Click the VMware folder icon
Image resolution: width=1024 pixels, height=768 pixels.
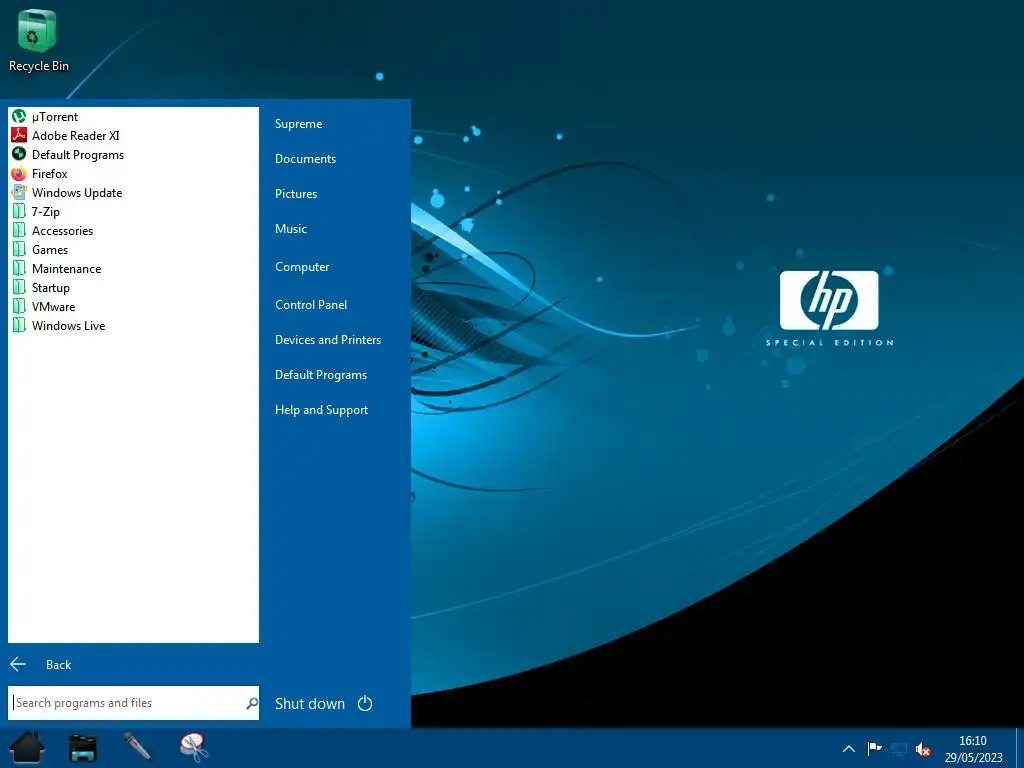pos(19,306)
